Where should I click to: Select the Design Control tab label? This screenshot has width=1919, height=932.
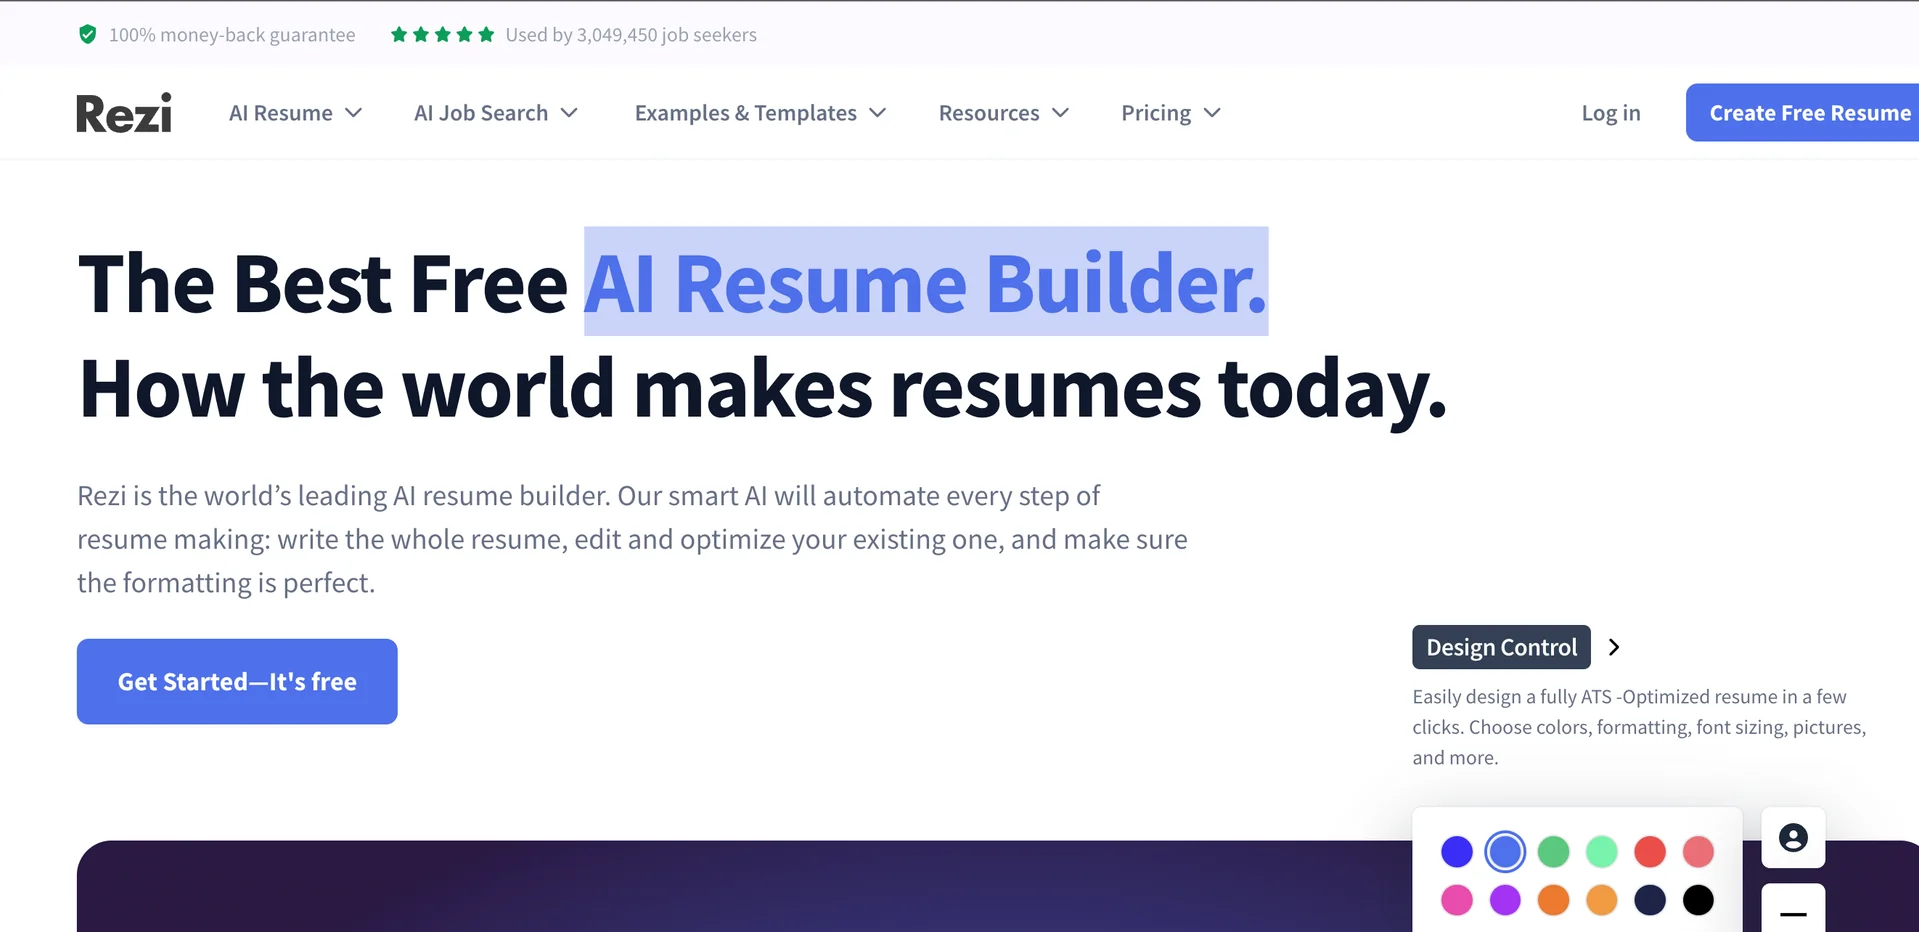pos(1501,647)
